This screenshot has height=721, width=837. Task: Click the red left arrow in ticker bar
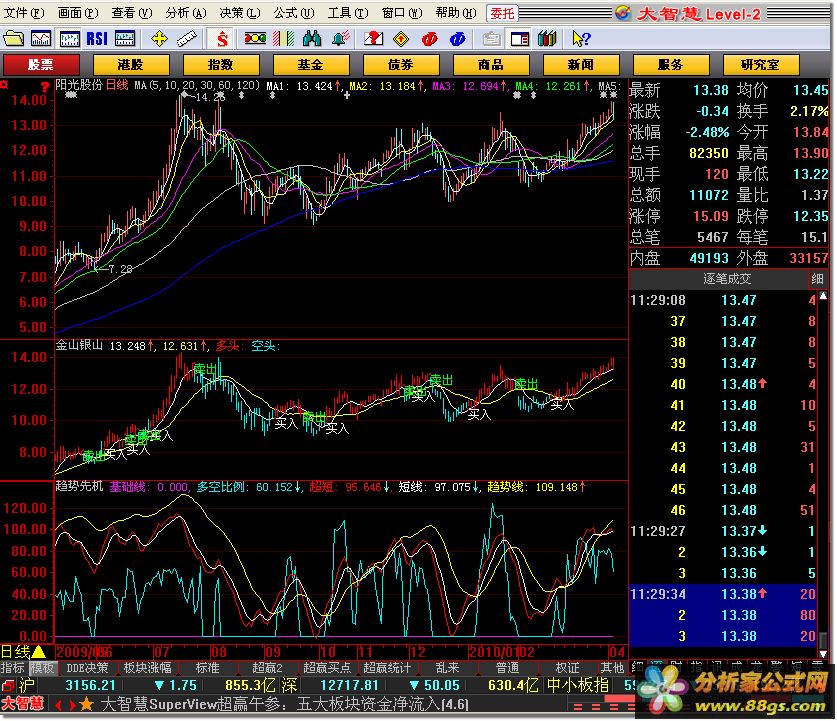point(58,706)
